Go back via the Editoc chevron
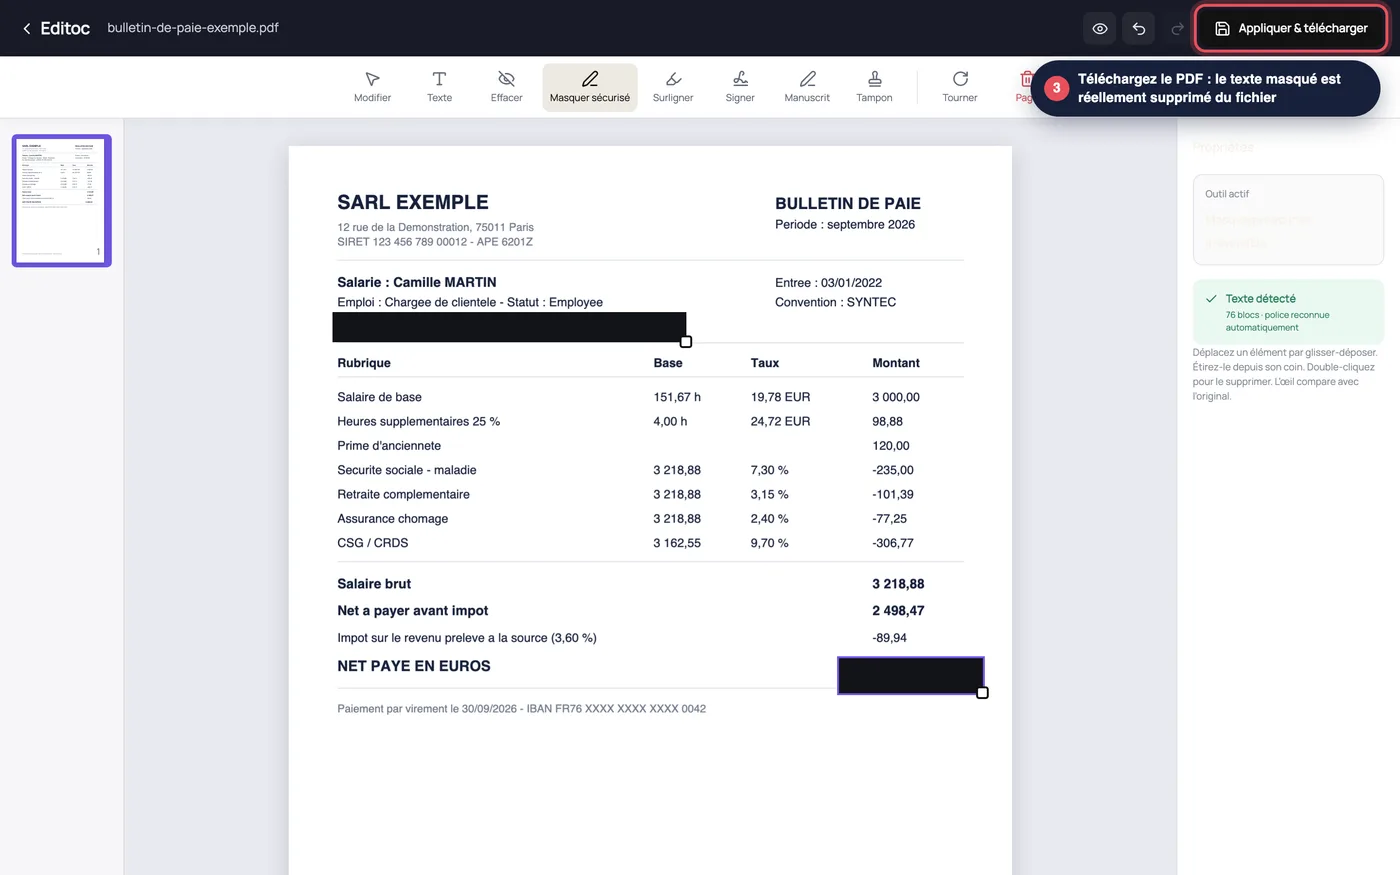Screen dimensions: 1400x875 (27, 28)
